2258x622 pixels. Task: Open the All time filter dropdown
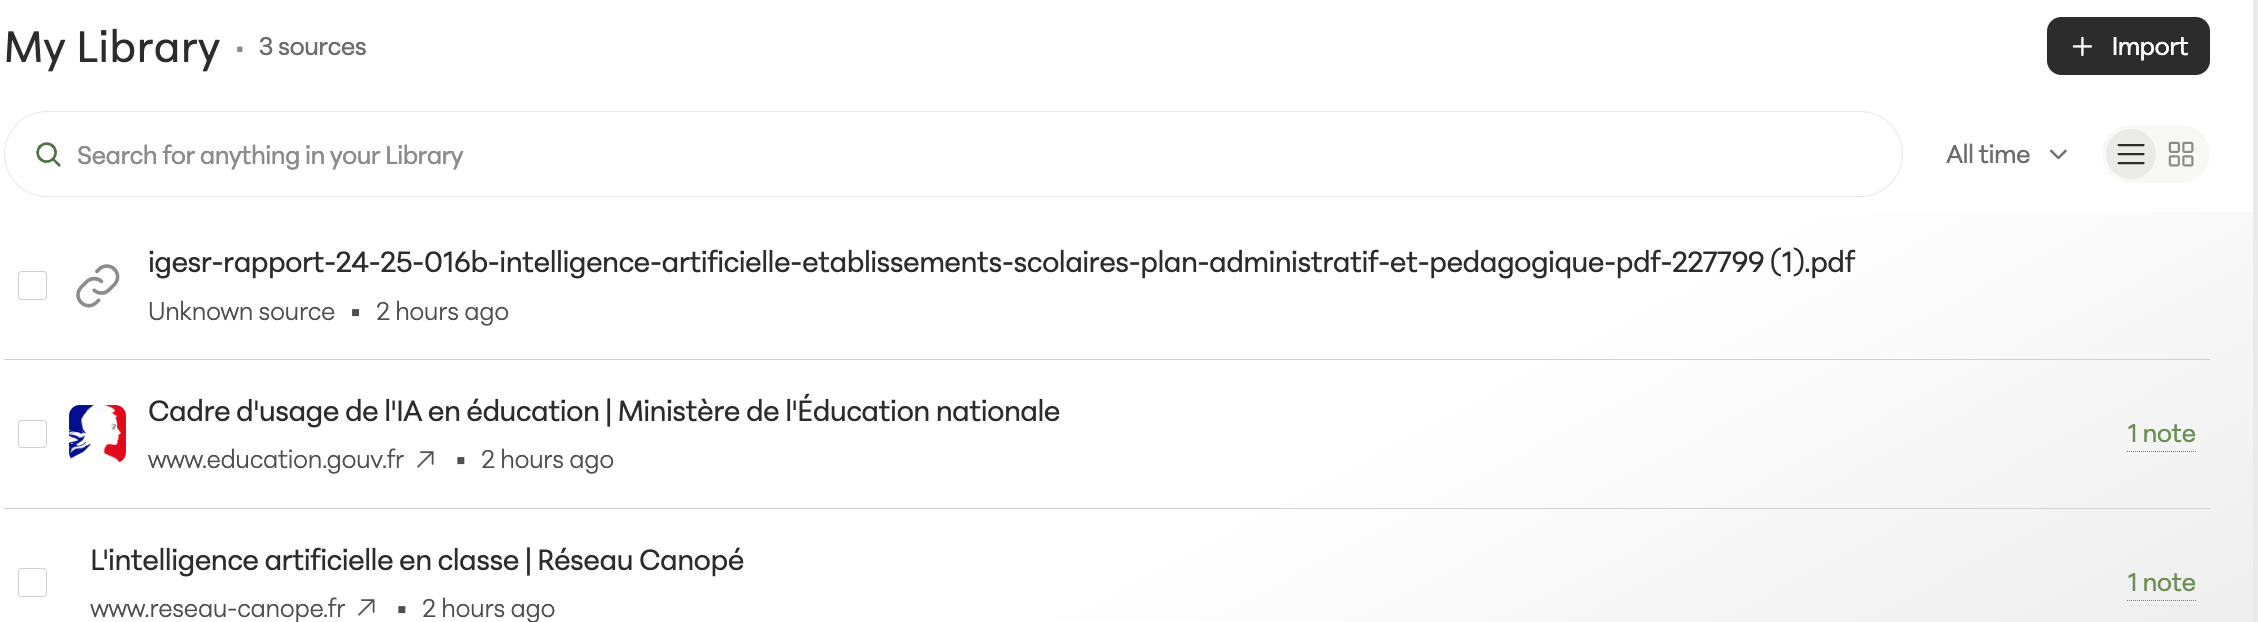pyautogui.click(x=1988, y=154)
